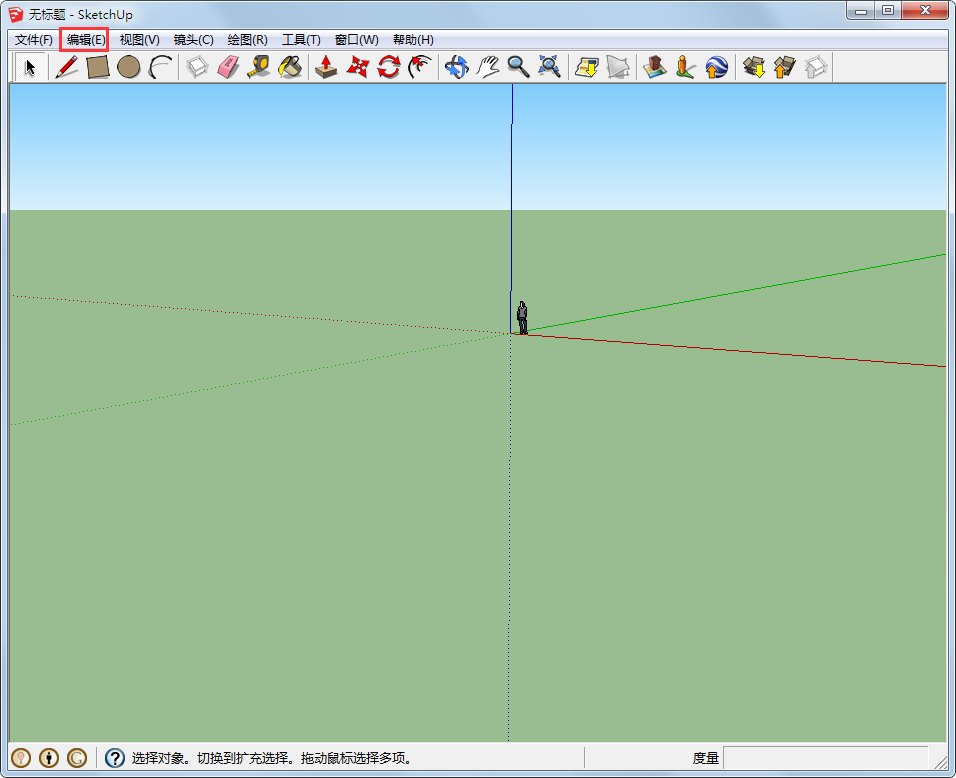Click the 度量 measurements input box
This screenshot has width=956, height=778.
(825, 758)
